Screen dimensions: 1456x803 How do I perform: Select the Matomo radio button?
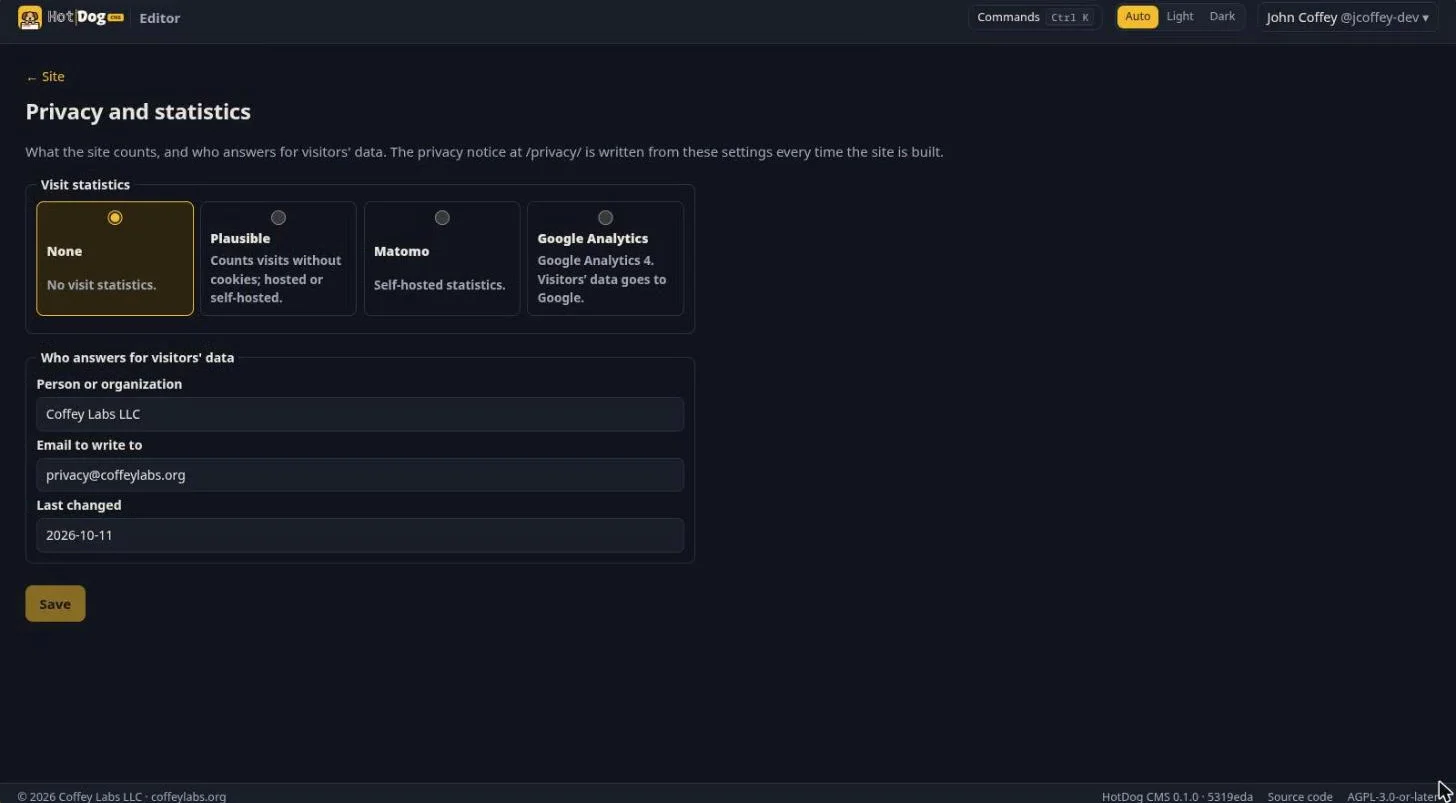[x=442, y=217]
